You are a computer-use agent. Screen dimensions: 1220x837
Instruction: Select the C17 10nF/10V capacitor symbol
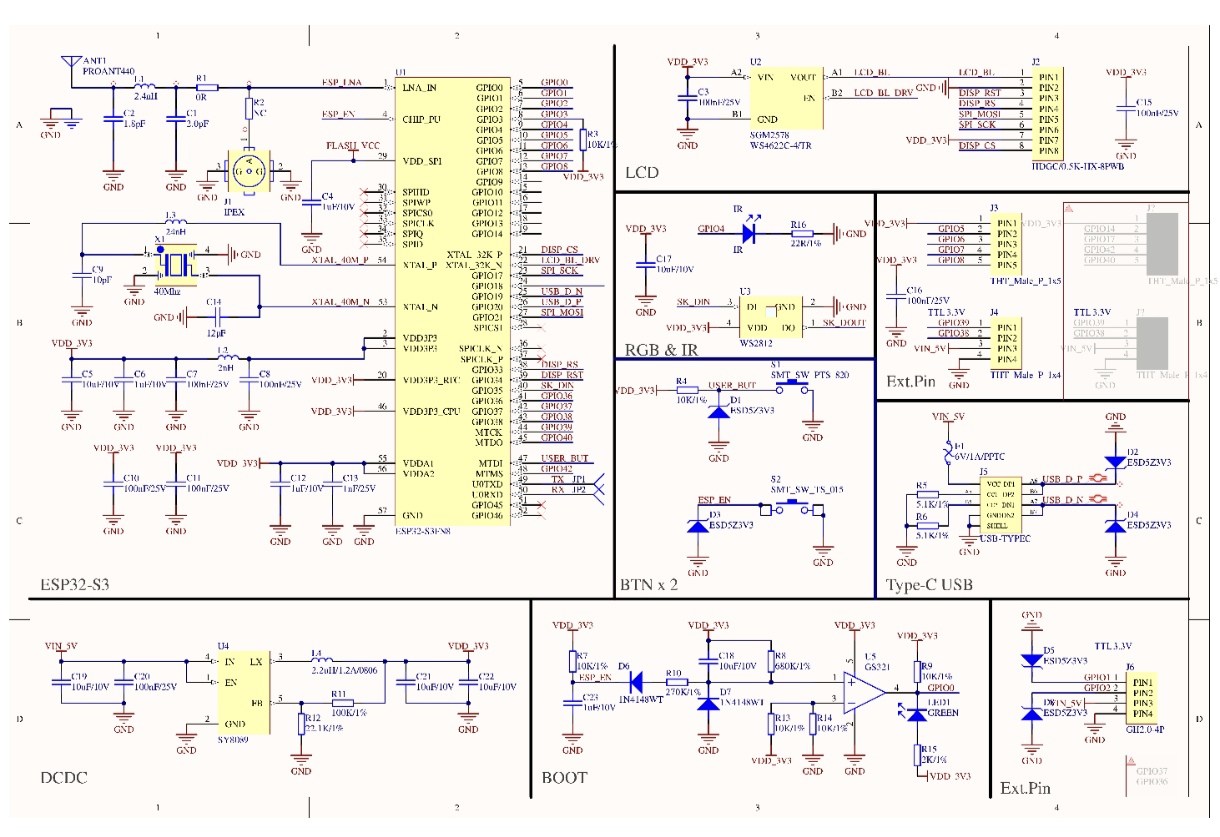pos(646,265)
